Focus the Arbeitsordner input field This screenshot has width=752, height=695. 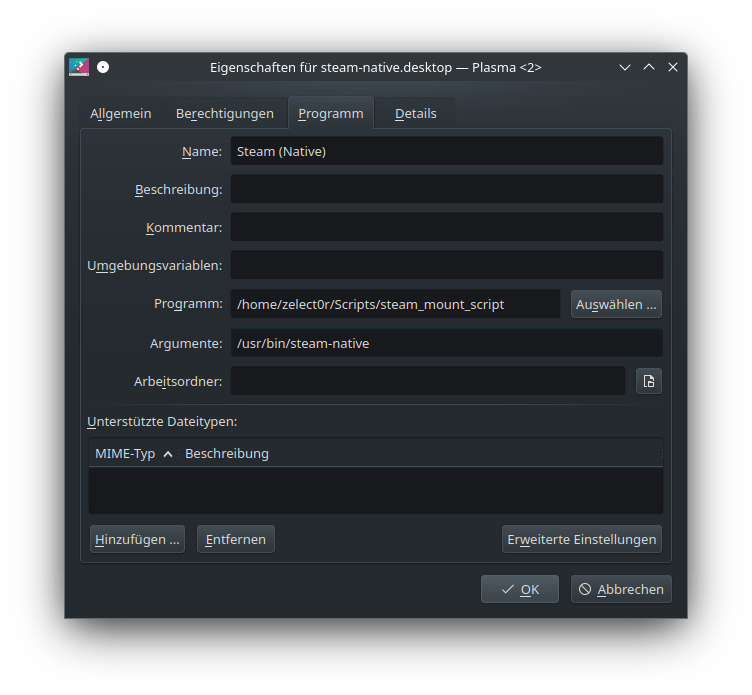pos(428,381)
